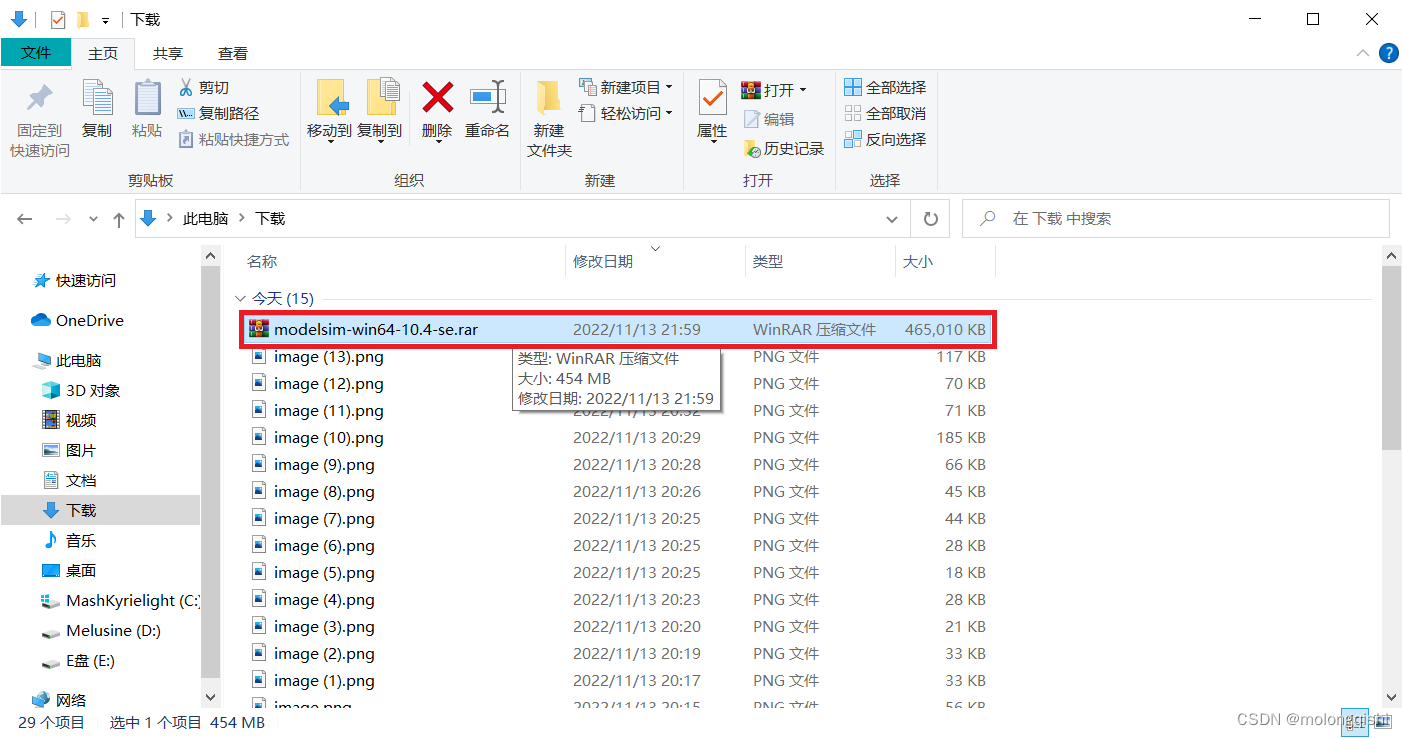This screenshot has height=738, width=1403.
Task: Click the 剪切 (Cut) scissors icon
Action: 186,87
